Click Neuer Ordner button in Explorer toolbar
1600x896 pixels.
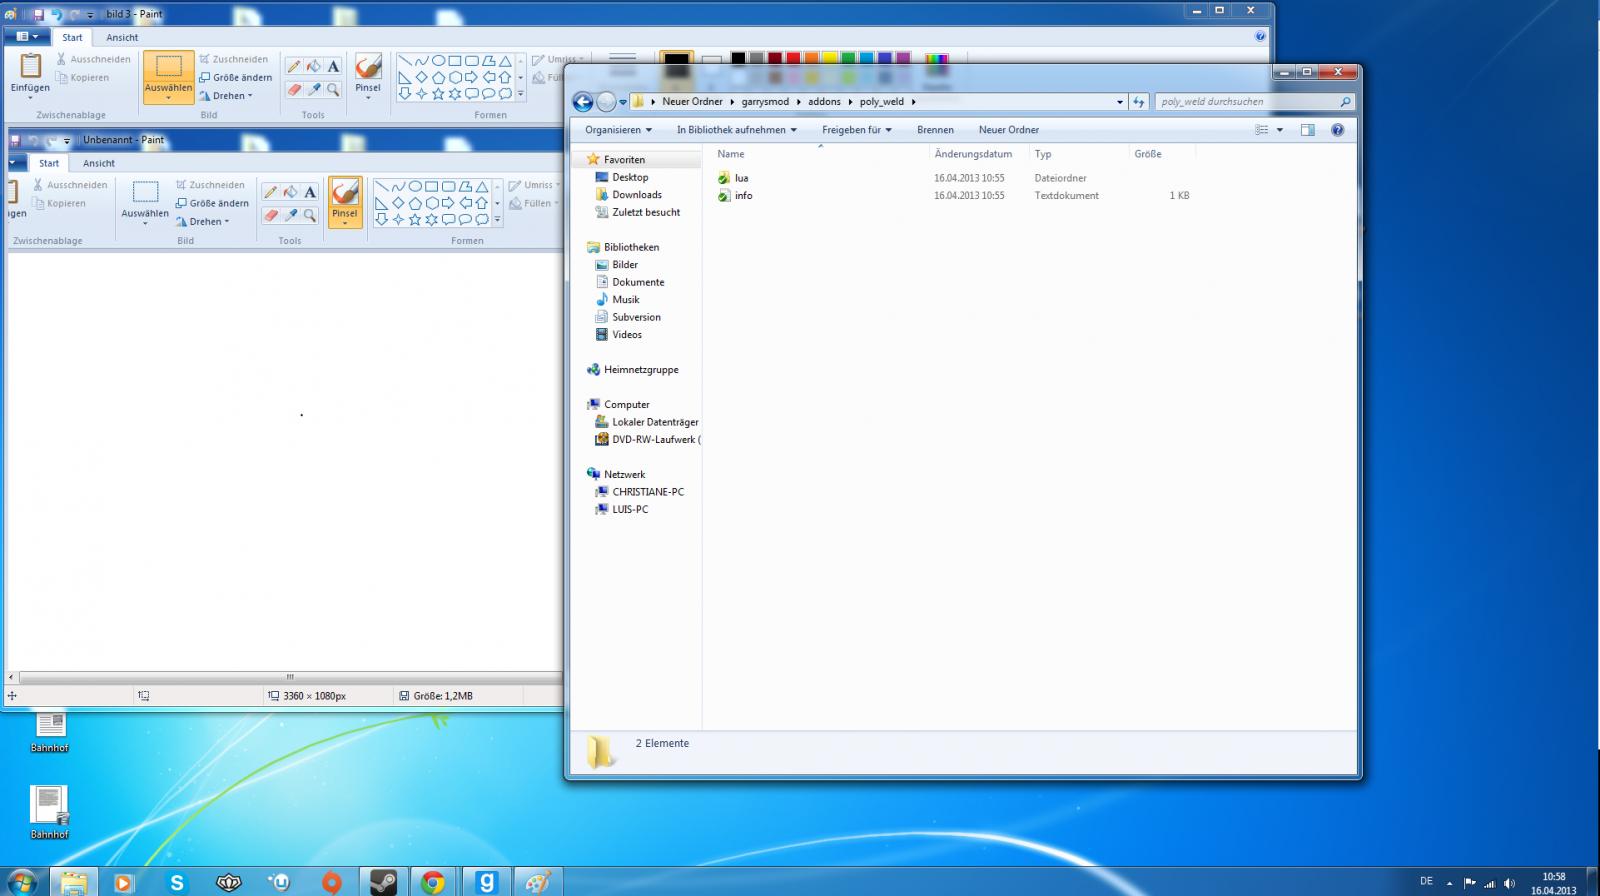[1008, 130]
